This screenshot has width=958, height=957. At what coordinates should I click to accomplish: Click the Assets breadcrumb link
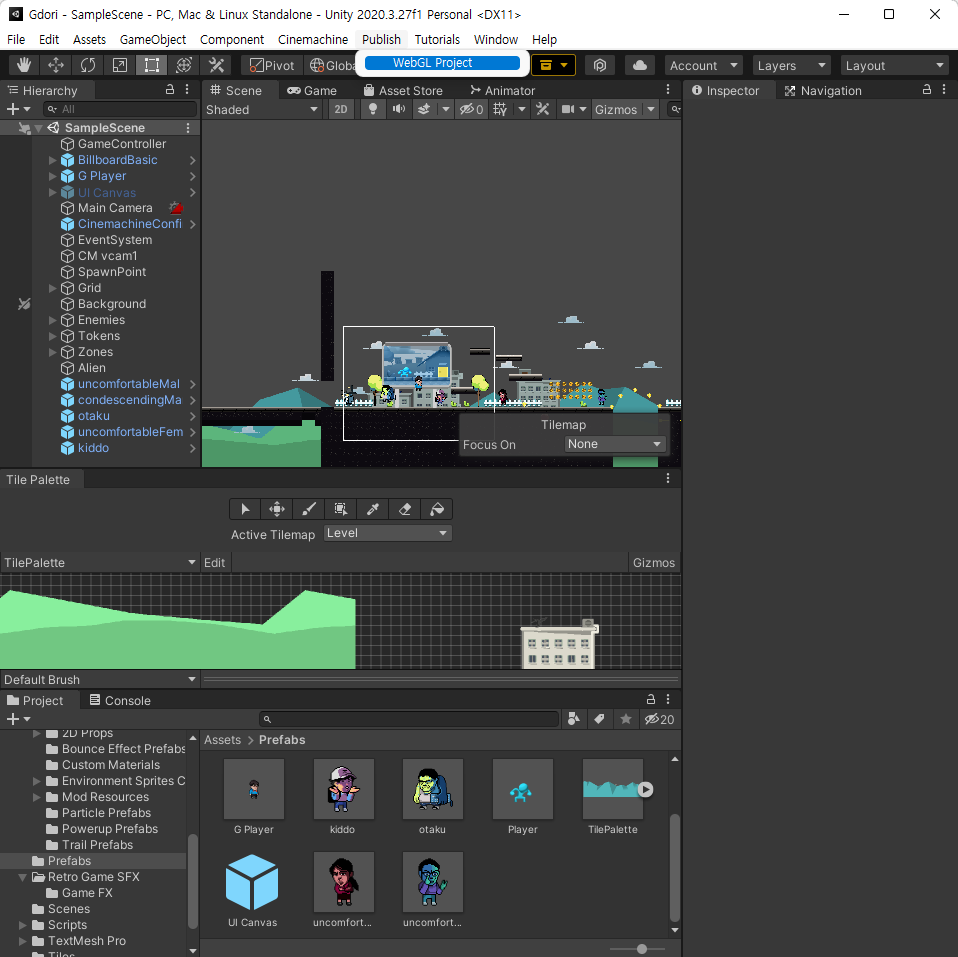[x=222, y=739]
